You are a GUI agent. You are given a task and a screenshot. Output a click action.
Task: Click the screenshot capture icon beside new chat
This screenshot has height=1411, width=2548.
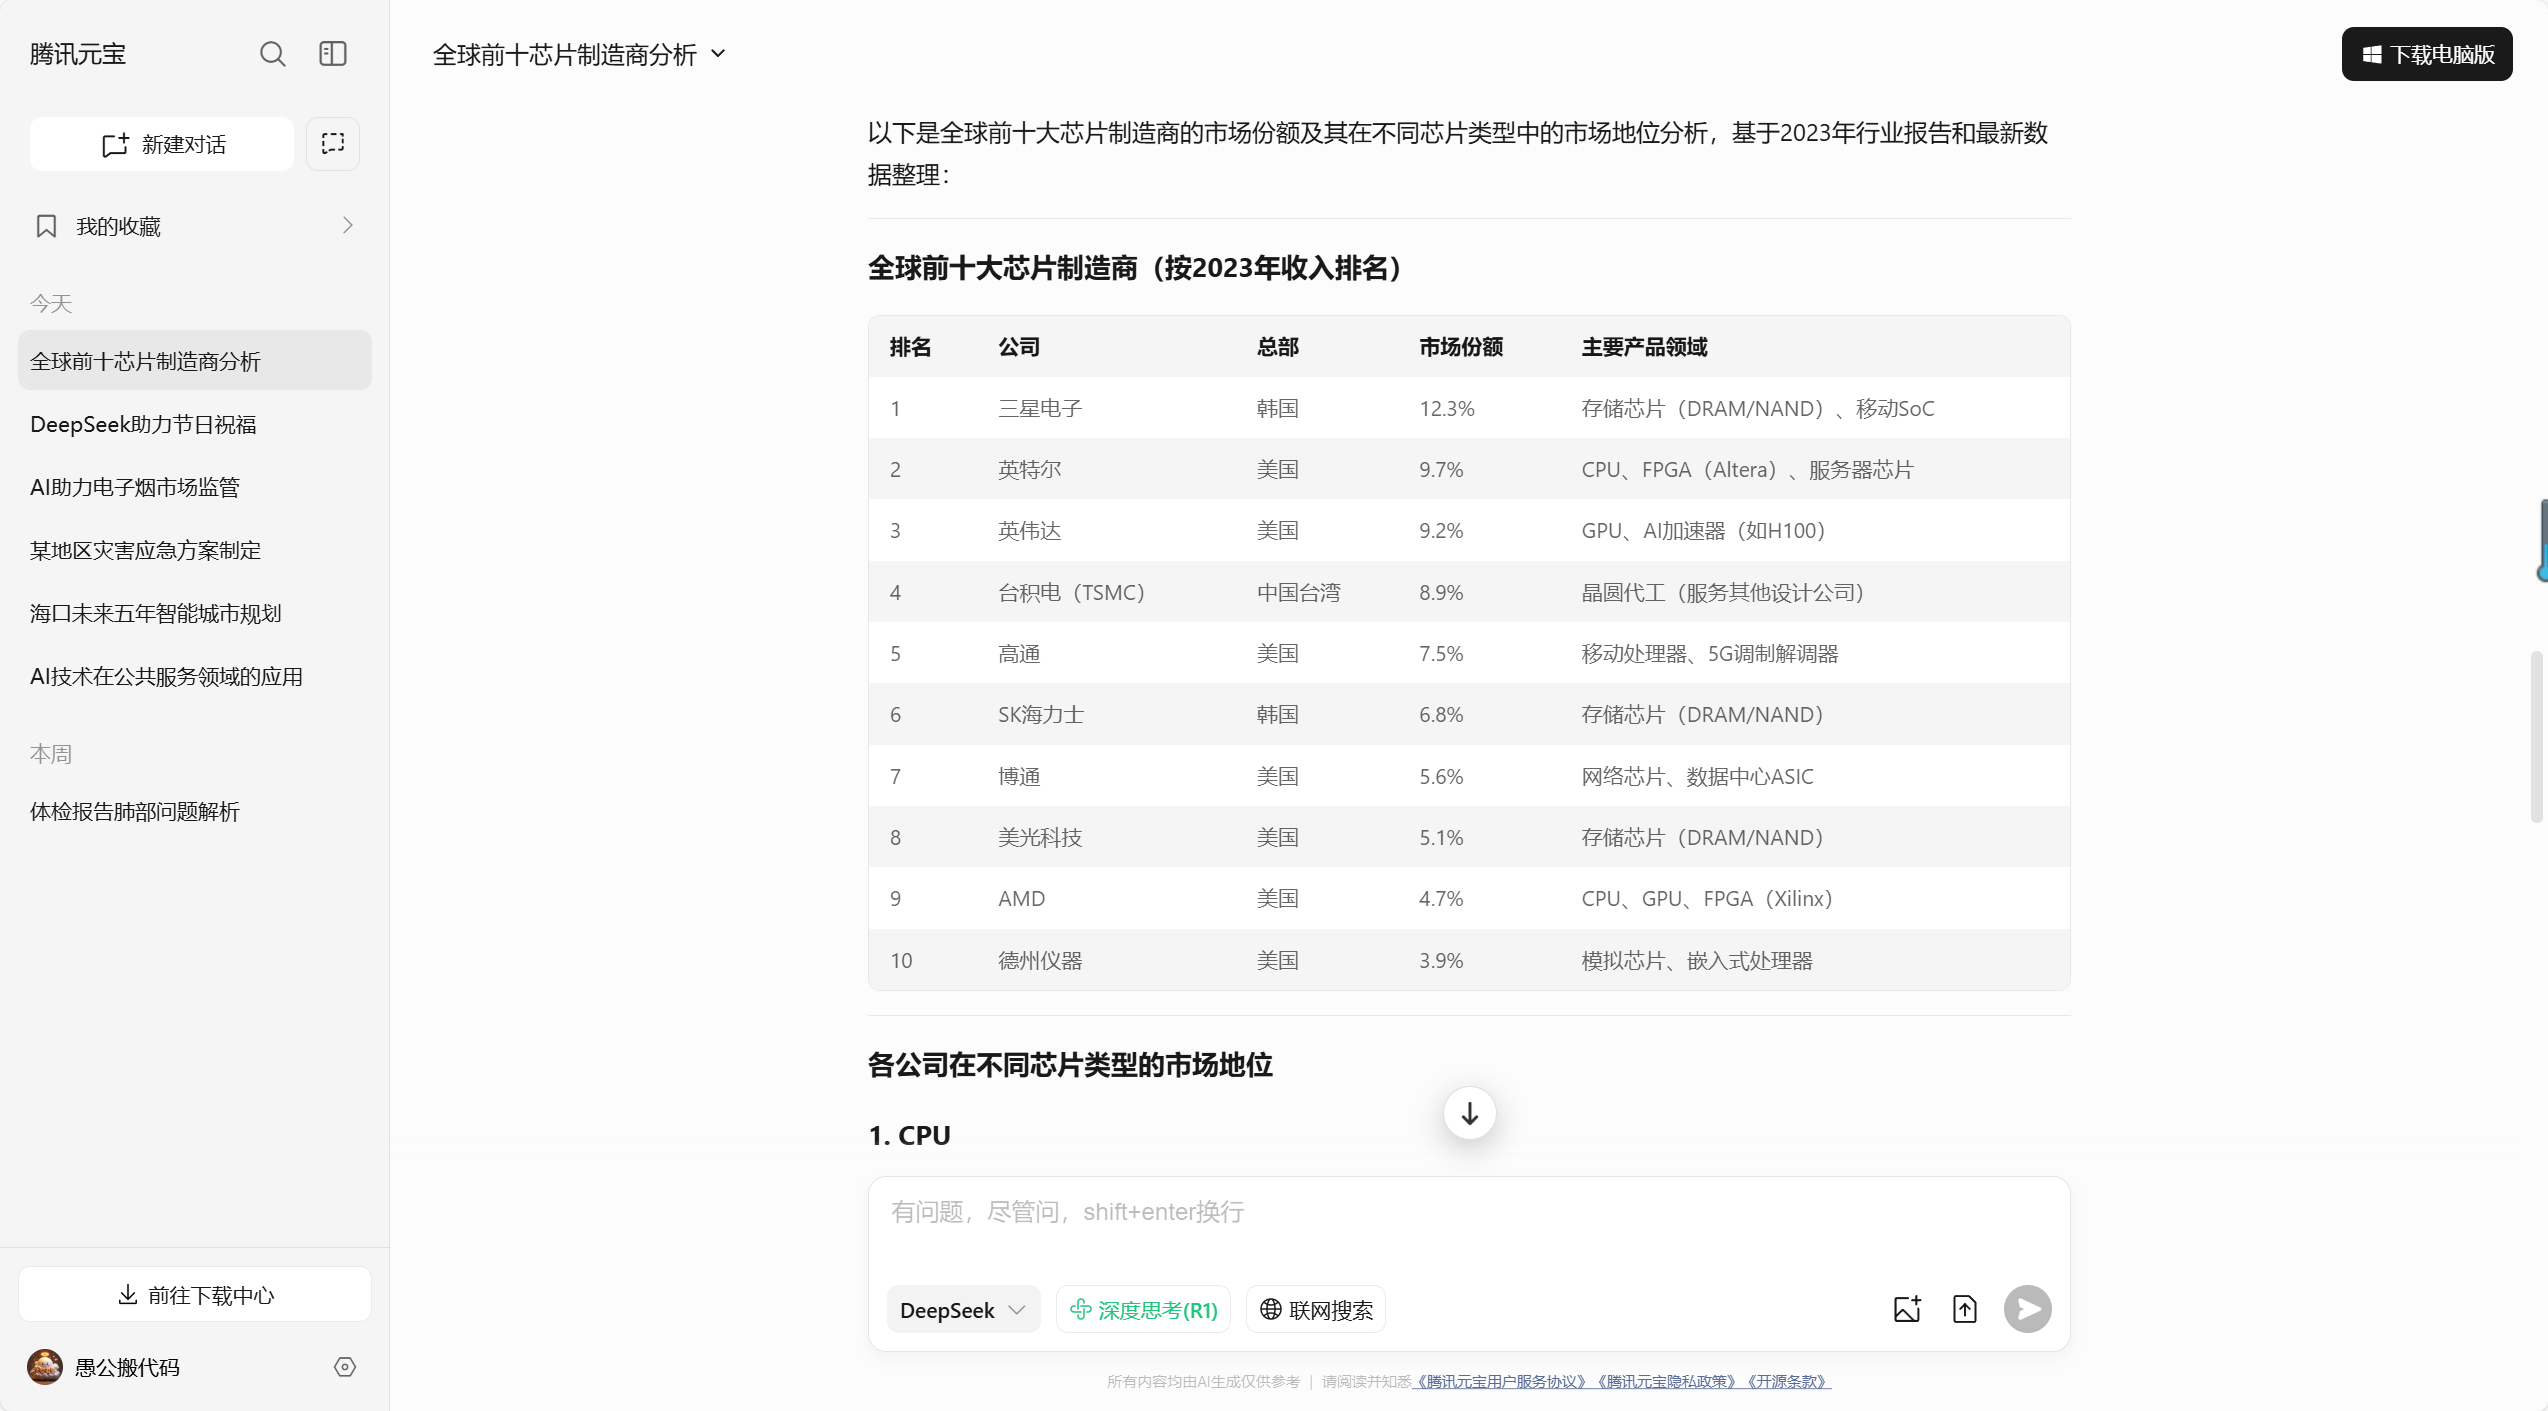[x=333, y=144]
